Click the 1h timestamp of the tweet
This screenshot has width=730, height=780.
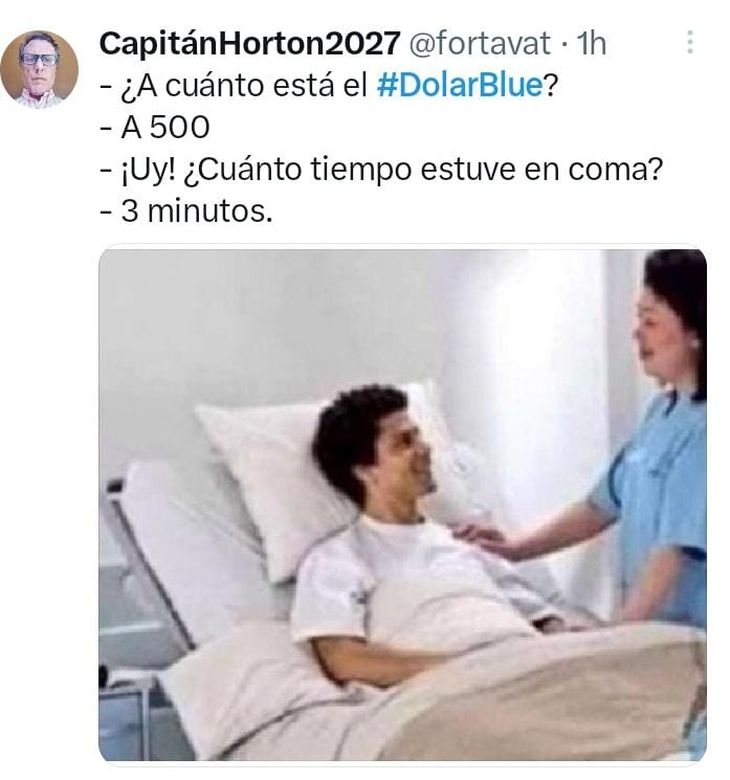[591, 43]
